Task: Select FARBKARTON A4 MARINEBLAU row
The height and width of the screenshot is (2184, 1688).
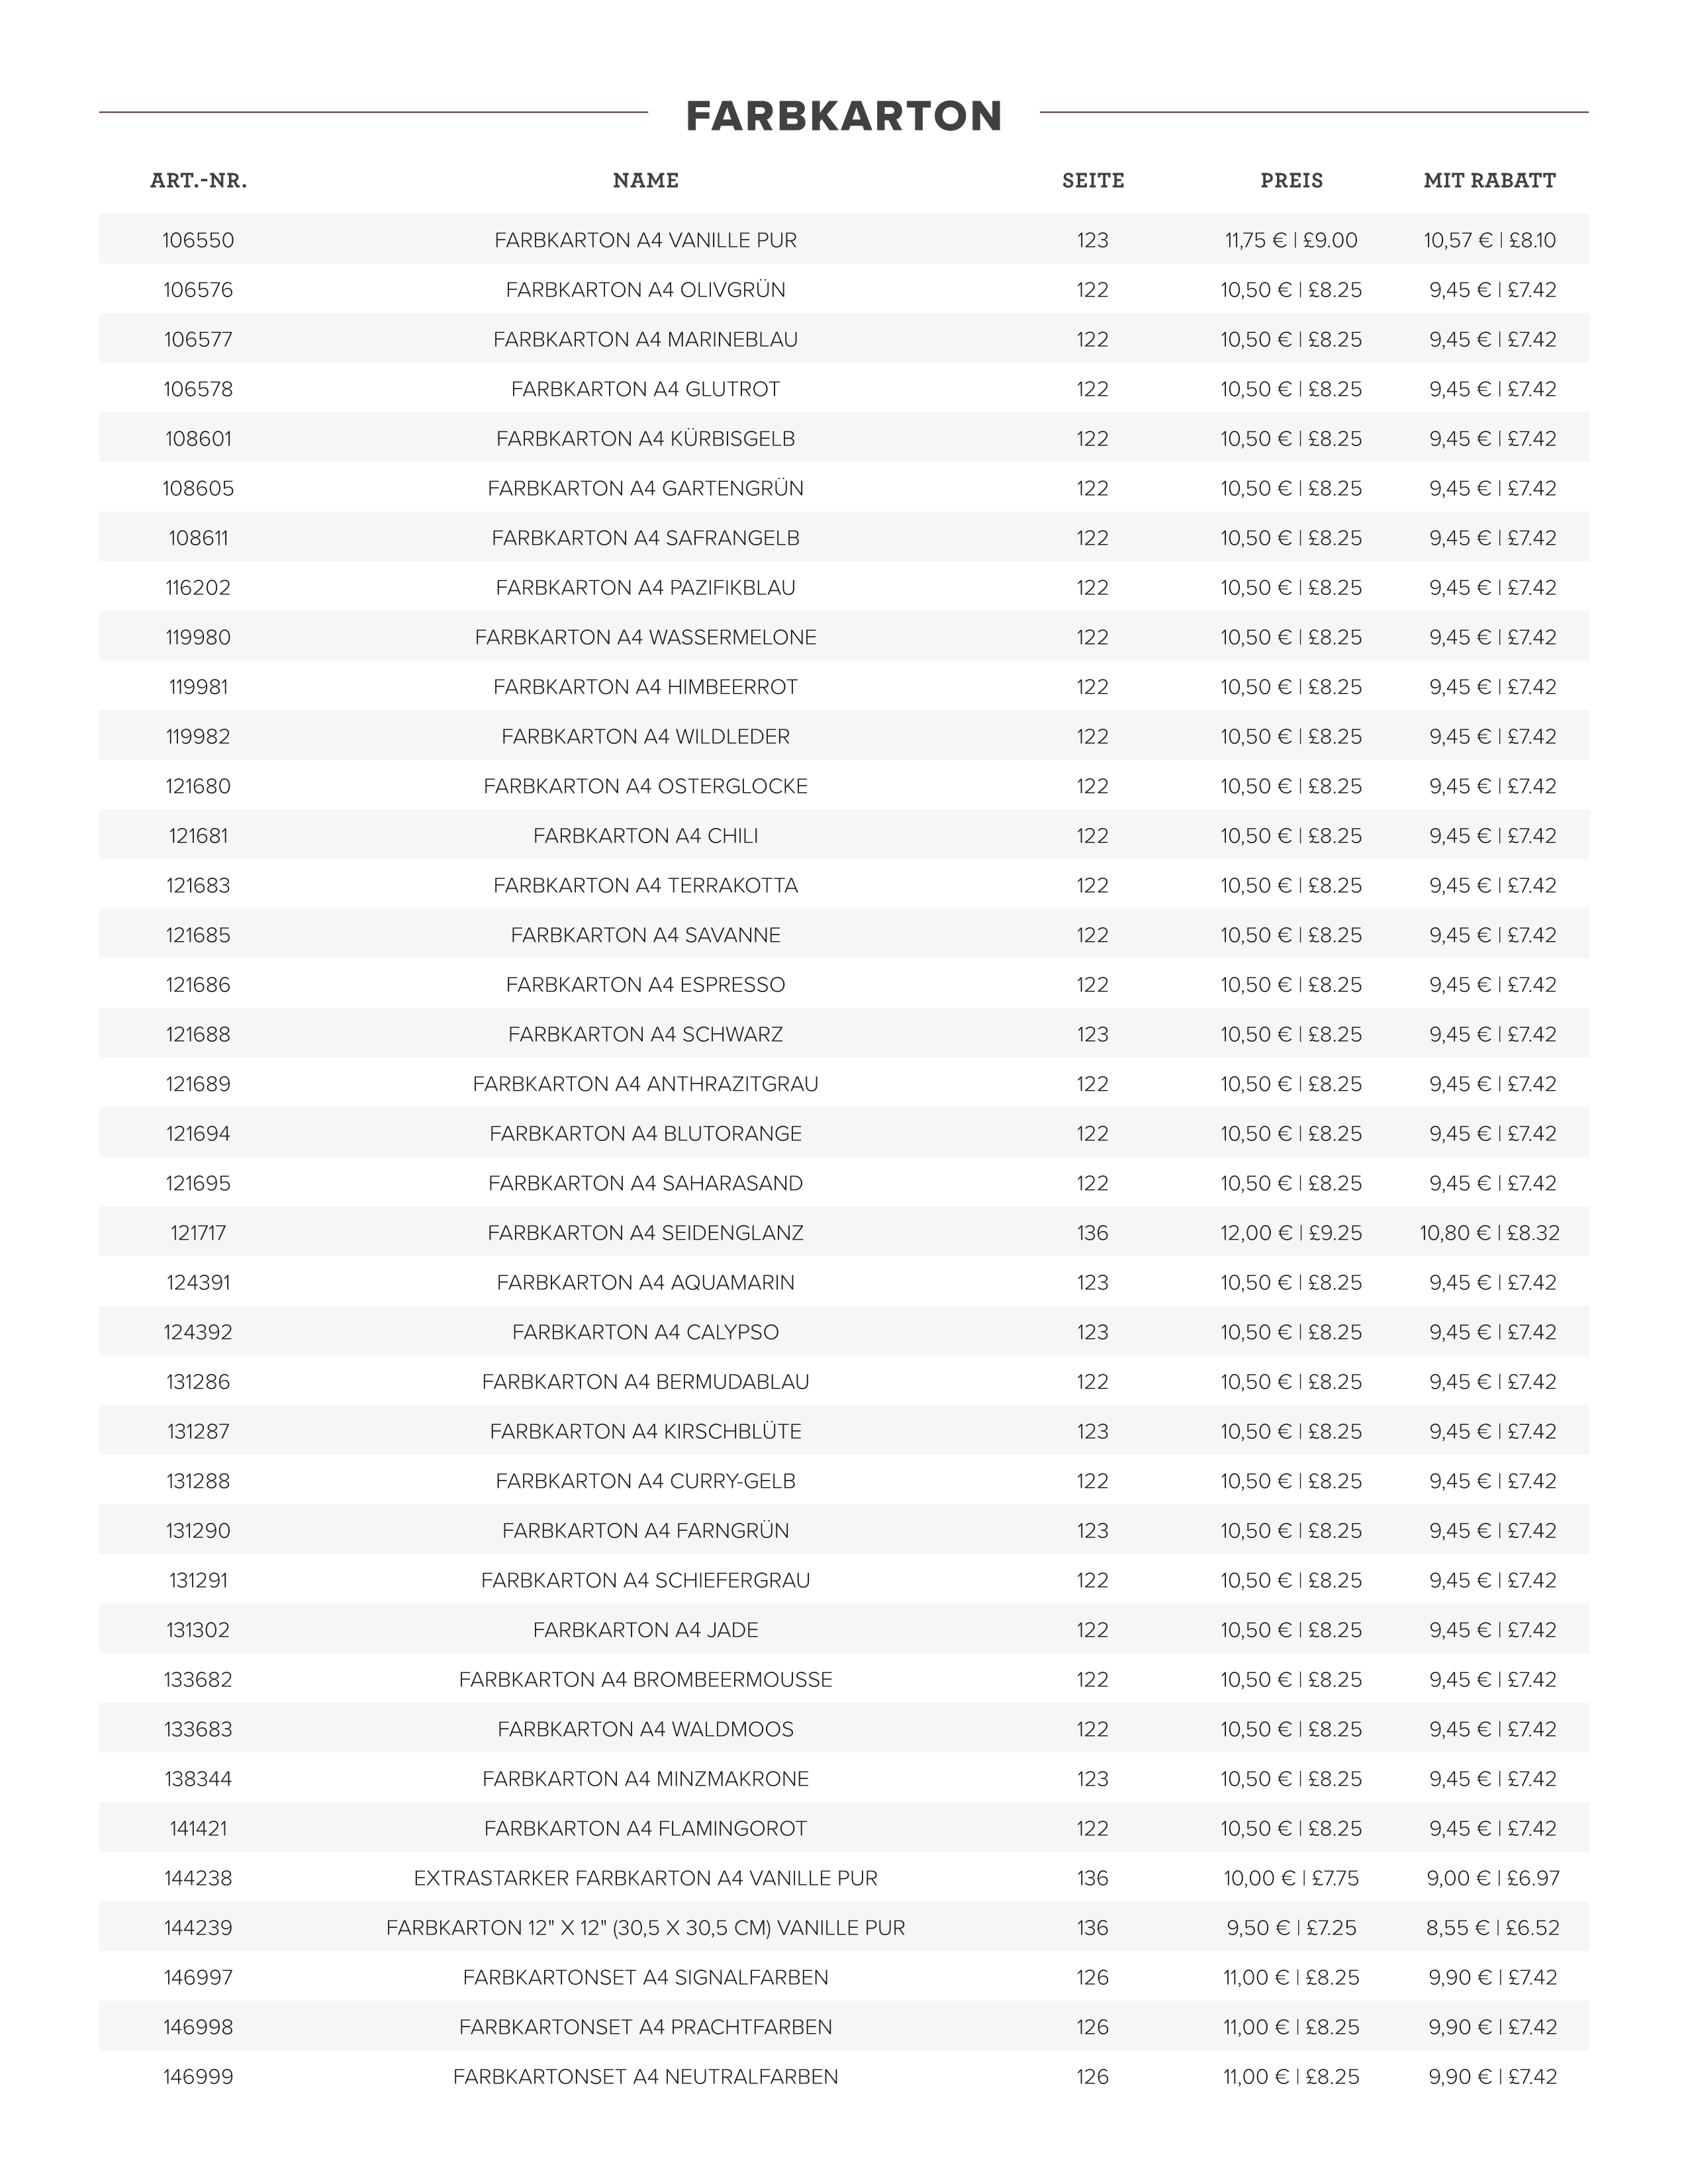Action: pyautogui.click(x=844, y=339)
